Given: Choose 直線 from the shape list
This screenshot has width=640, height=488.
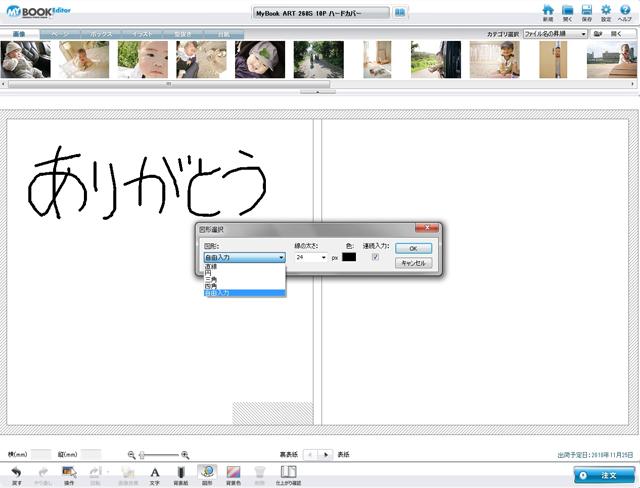Looking at the screenshot, I should tap(244, 267).
